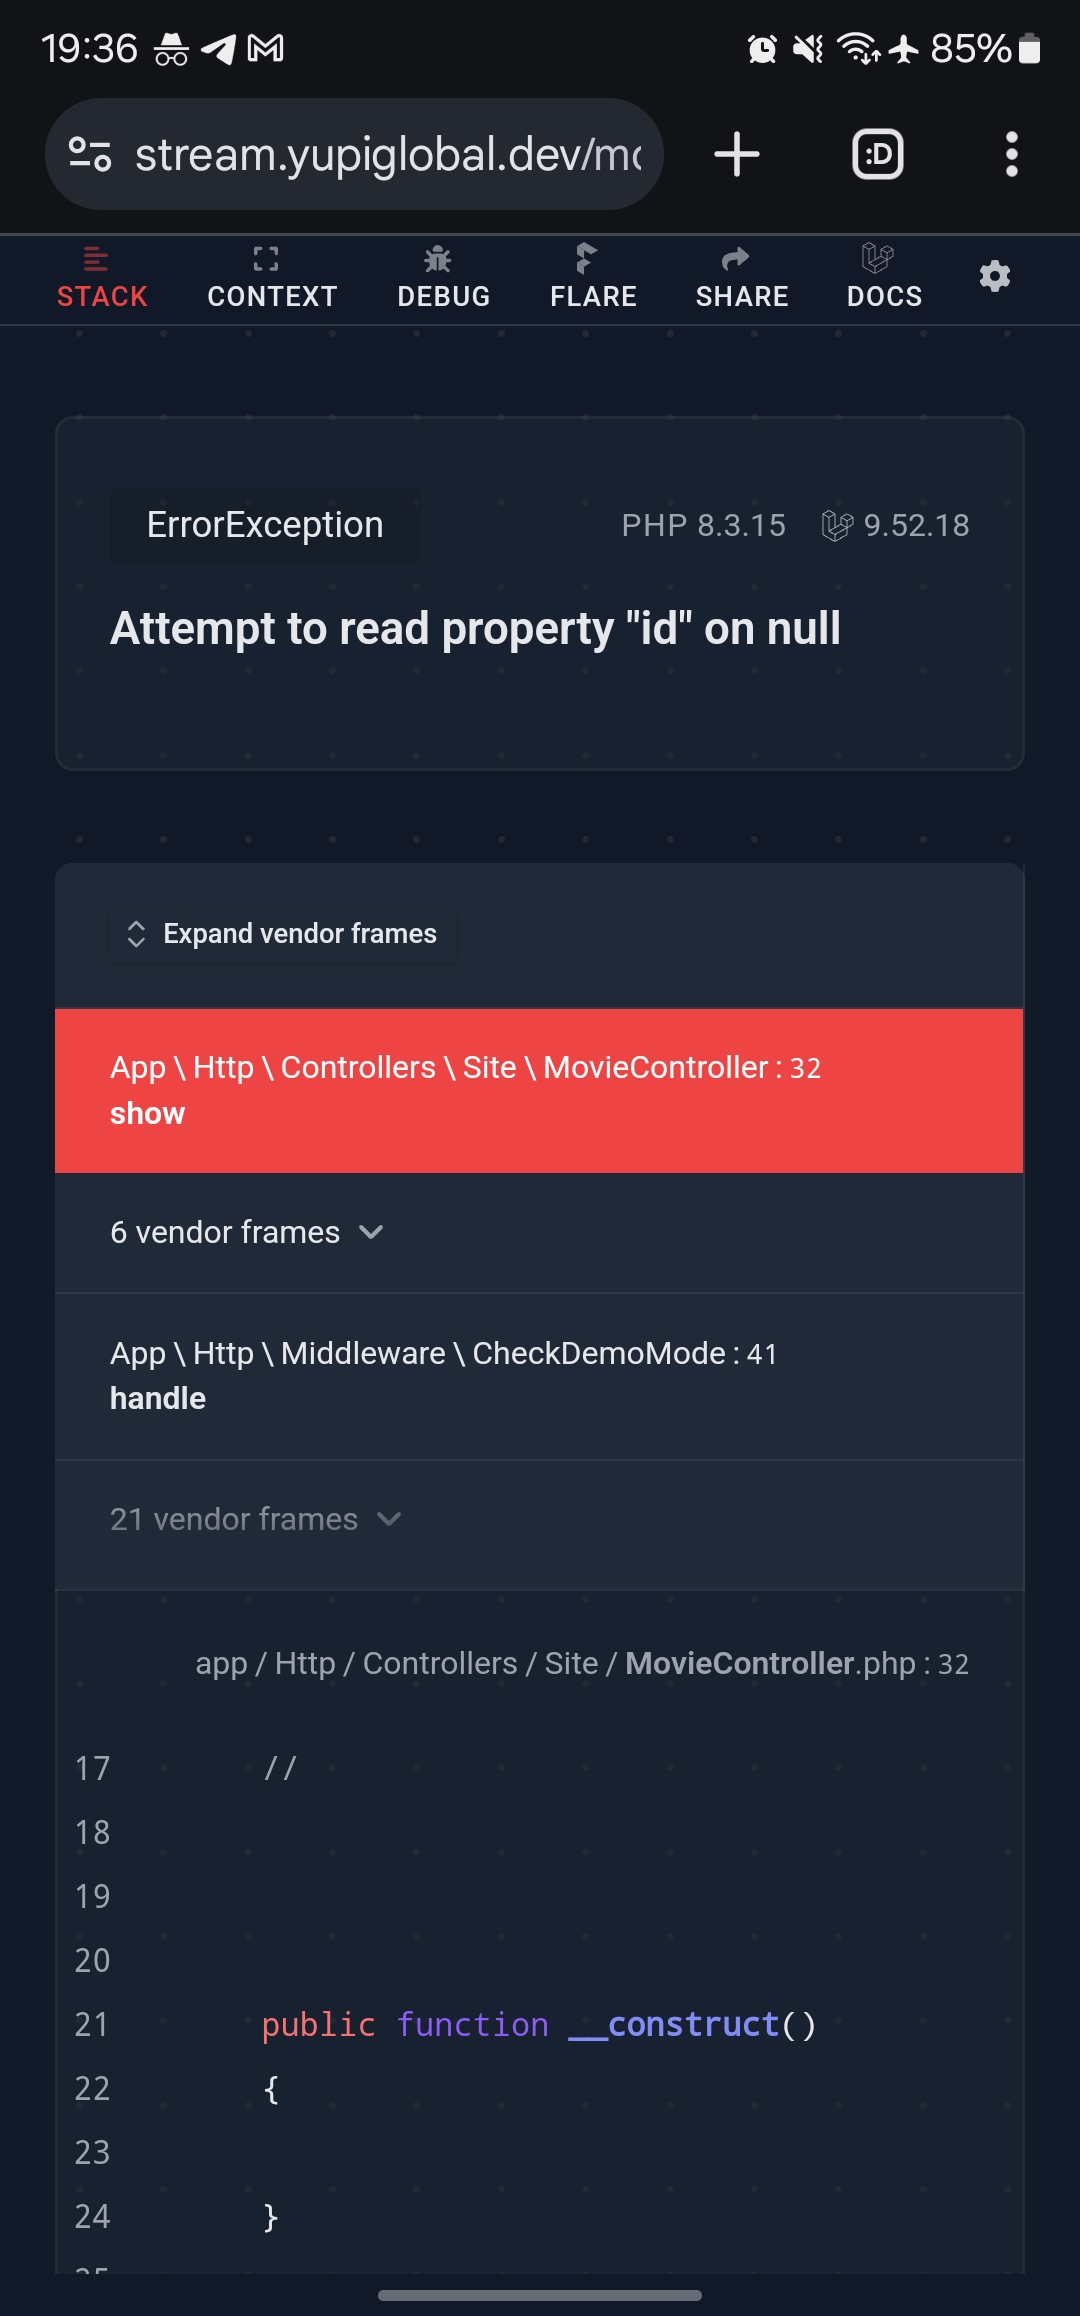
Task: Open the tab switcher icon
Action: (x=878, y=155)
